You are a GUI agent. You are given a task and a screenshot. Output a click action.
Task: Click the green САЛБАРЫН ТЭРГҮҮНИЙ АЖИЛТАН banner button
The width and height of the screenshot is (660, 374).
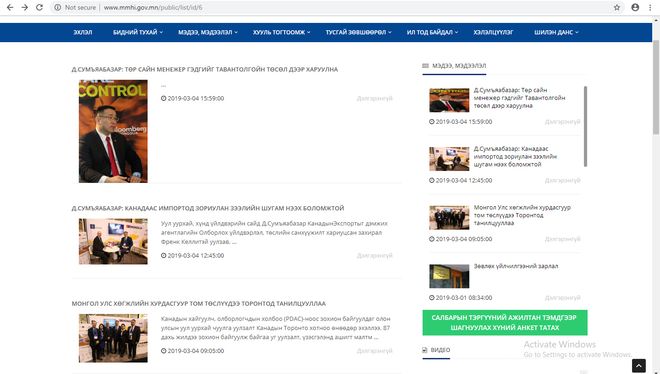click(x=505, y=323)
